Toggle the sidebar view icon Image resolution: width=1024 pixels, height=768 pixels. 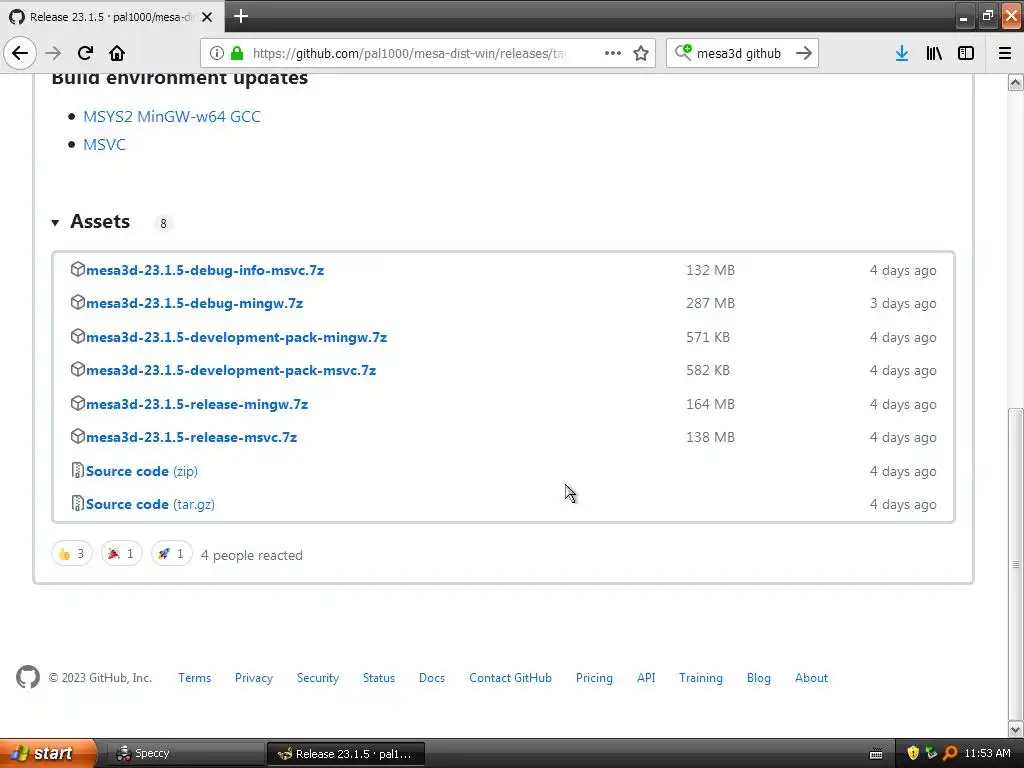pyautogui.click(x=966, y=53)
